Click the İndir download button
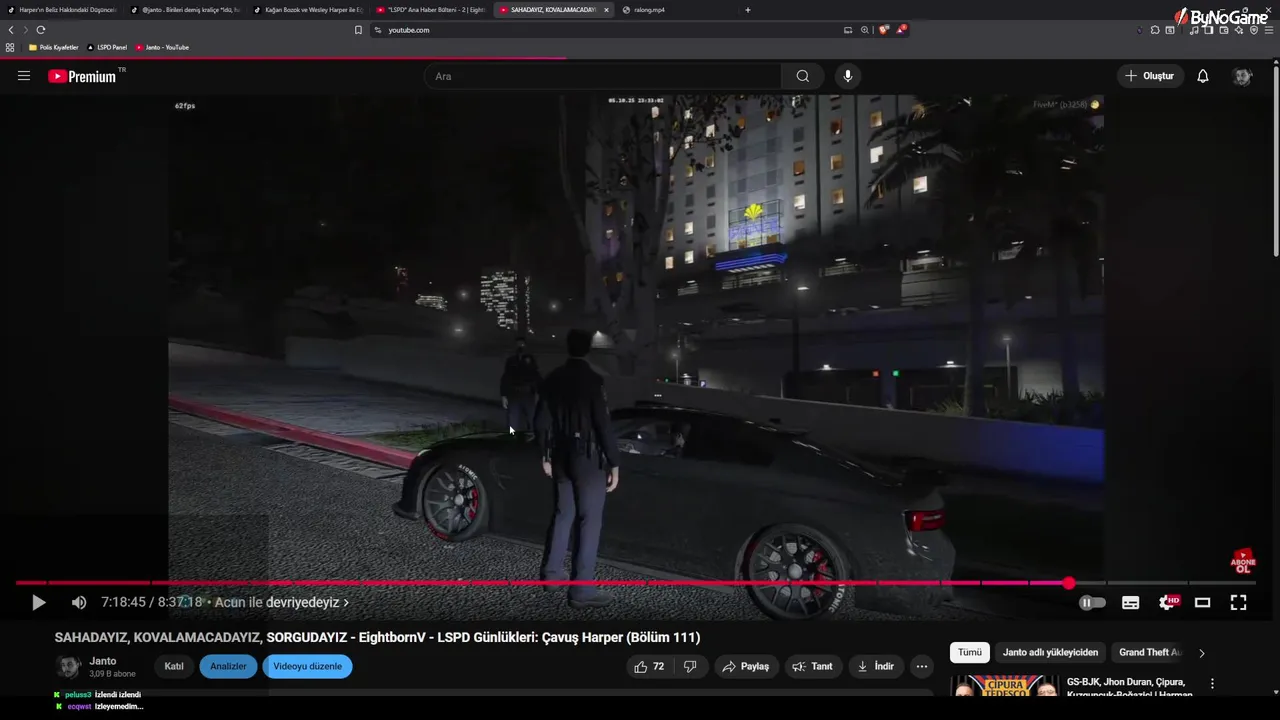The width and height of the screenshot is (1280, 720). click(x=876, y=666)
